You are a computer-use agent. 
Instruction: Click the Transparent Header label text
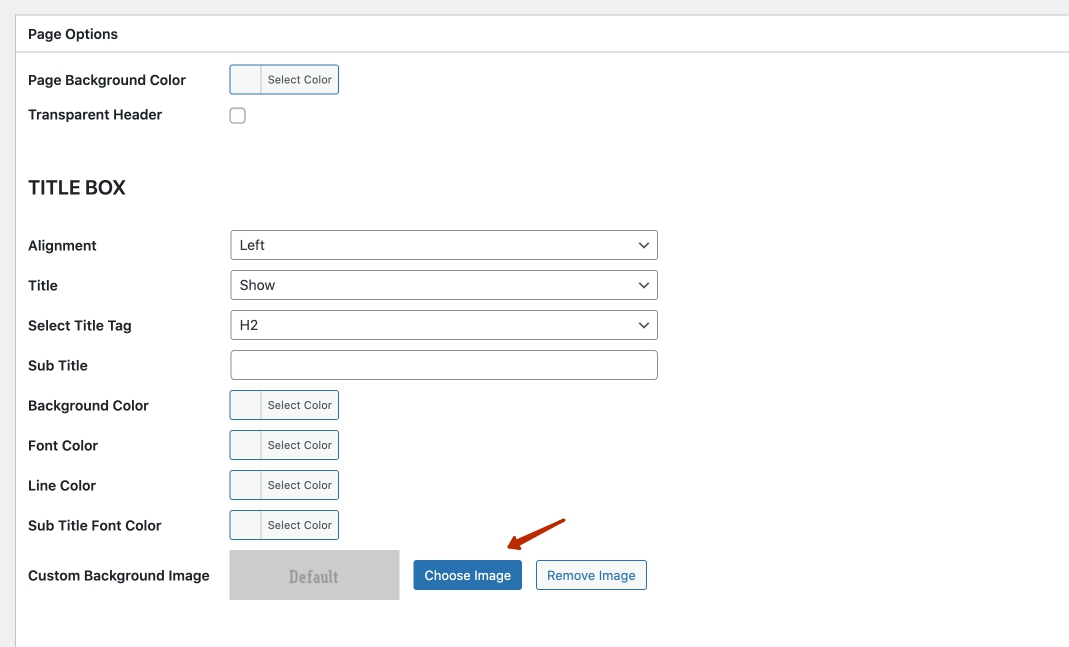[x=95, y=115]
